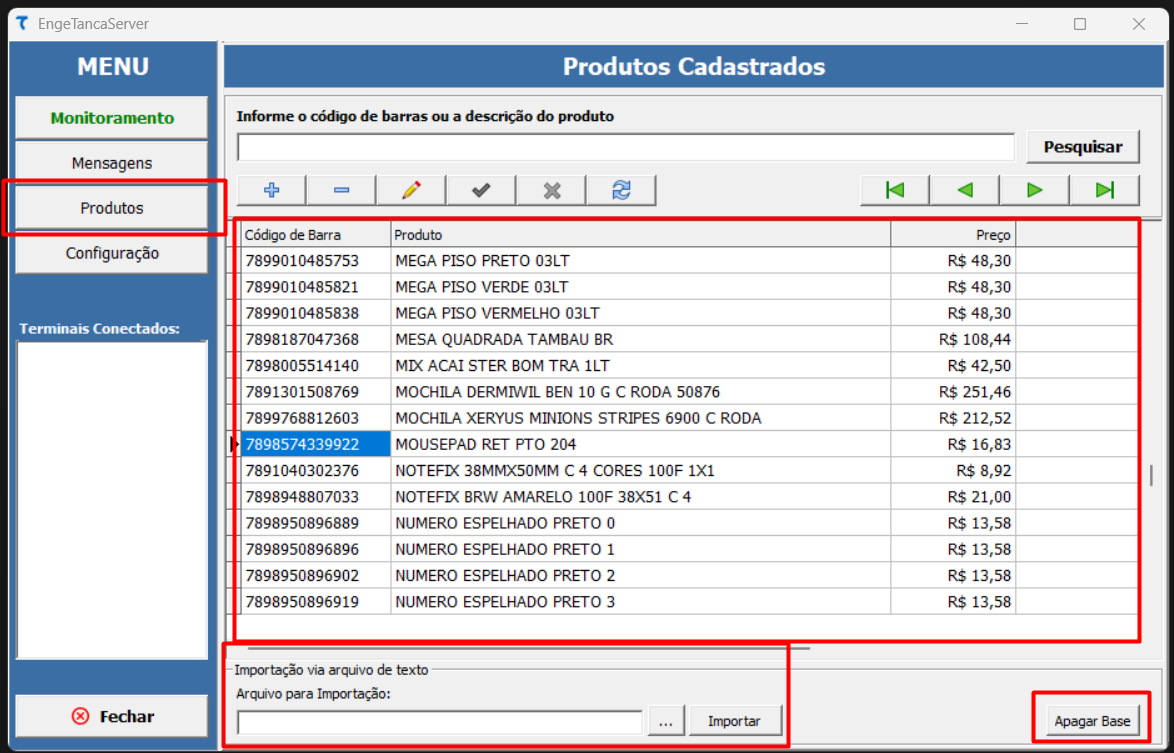Click the X cancel edit icon
The height and width of the screenshot is (753, 1174).
pyautogui.click(x=551, y=190)
